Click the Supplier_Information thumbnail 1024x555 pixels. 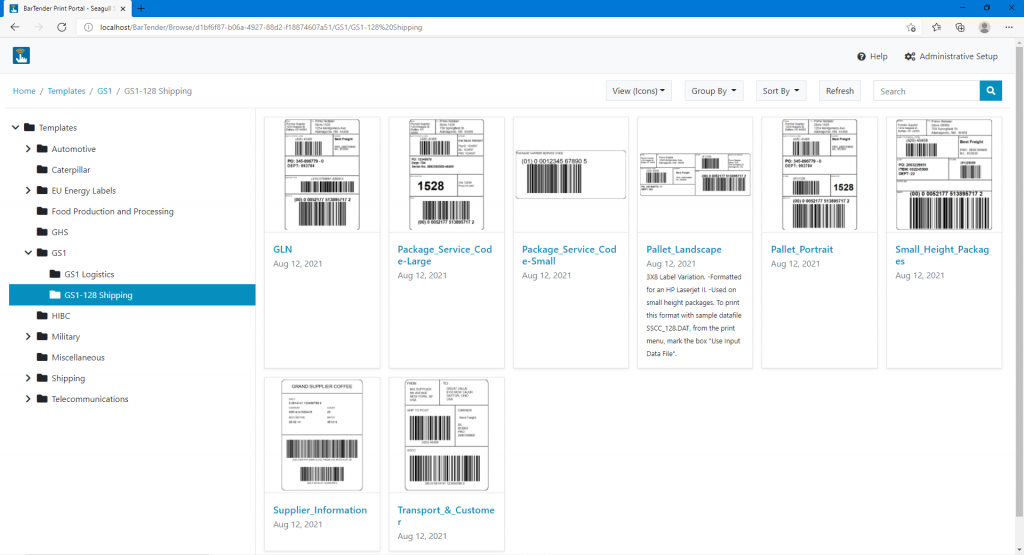[322, 435]
